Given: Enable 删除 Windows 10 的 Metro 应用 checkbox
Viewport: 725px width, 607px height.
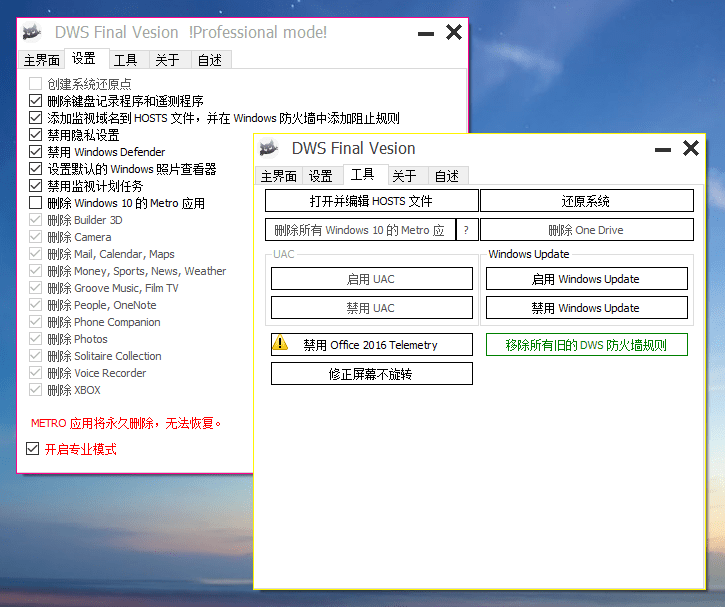Looking at the screenshot, I should pos(36,203).
